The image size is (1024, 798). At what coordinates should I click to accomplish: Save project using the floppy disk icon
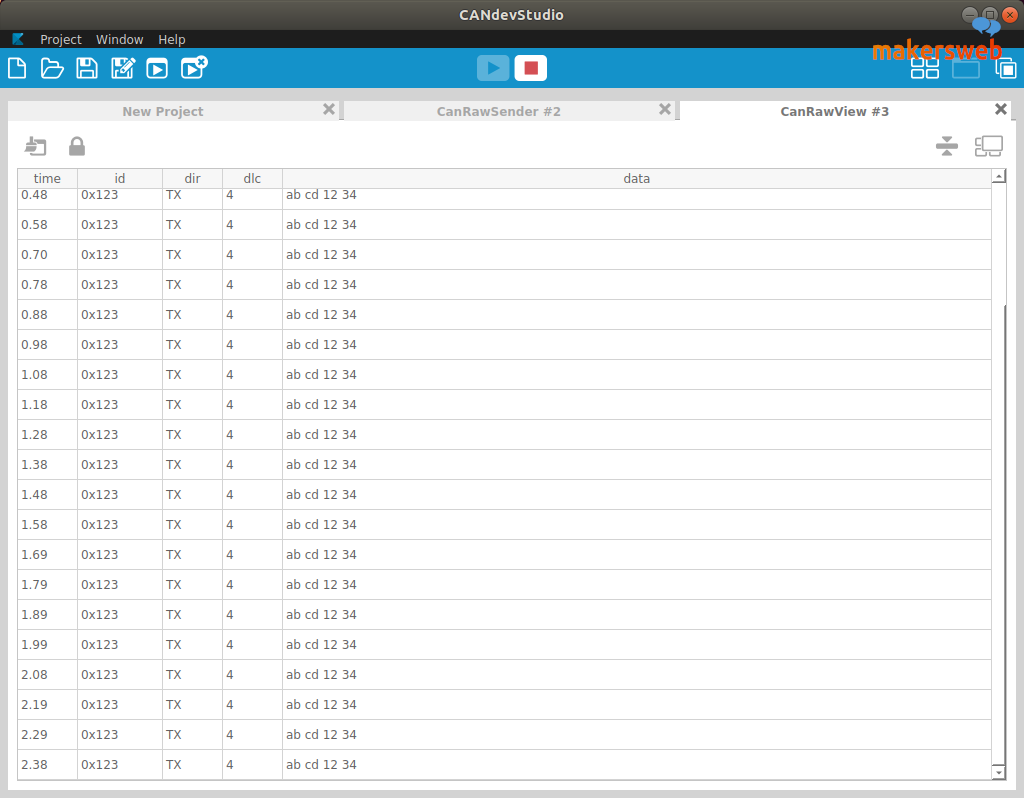87,68
